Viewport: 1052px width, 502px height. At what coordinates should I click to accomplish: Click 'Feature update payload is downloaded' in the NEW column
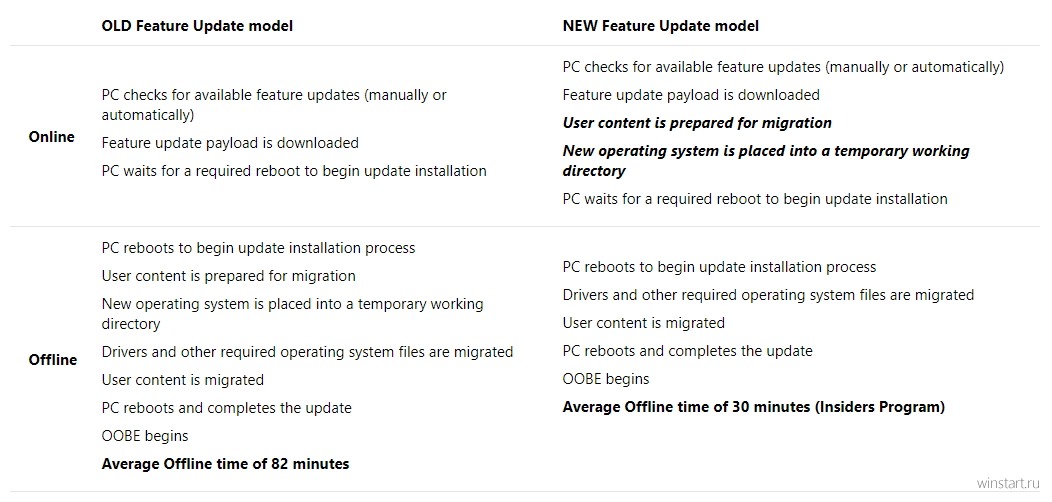coord(691,95)
